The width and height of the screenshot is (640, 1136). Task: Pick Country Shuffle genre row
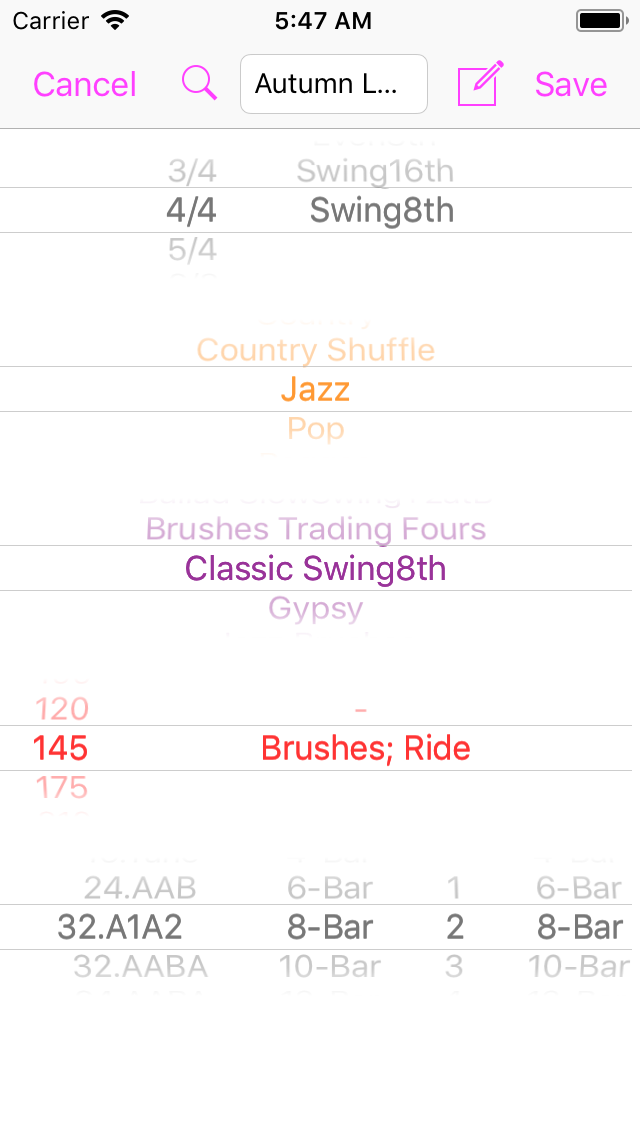point(315,350)
